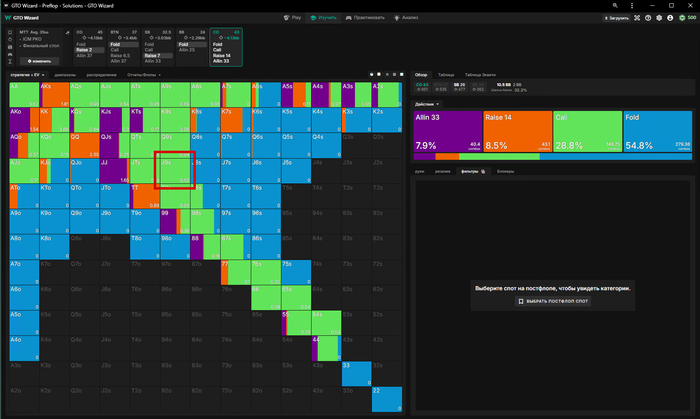
Task: Open the стратегия + EV dropdown
Action: 27,75
